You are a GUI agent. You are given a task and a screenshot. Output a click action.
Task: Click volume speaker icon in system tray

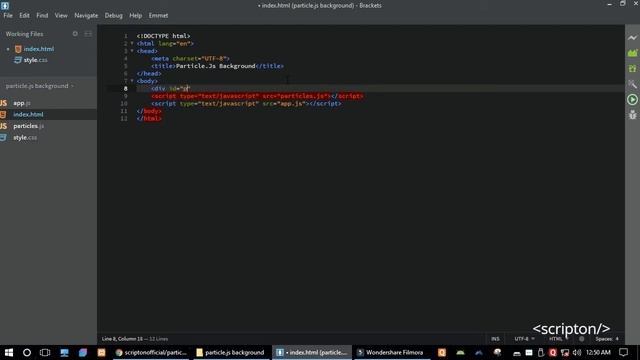tap(577, 352)
